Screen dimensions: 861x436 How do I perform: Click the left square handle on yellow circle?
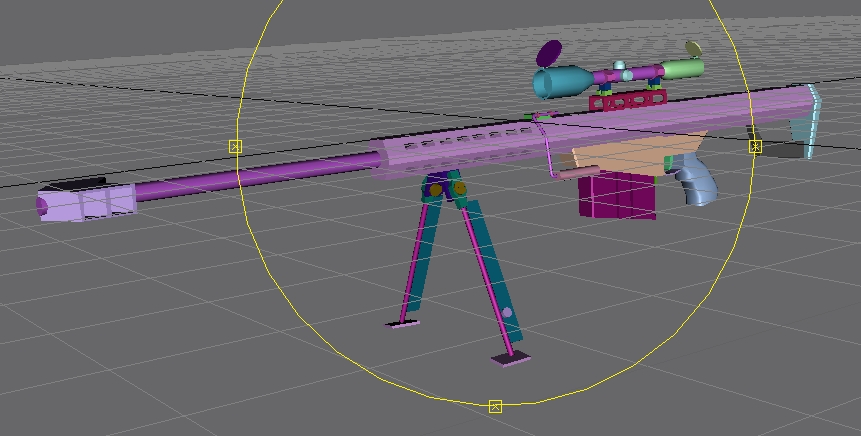[236, 146]
